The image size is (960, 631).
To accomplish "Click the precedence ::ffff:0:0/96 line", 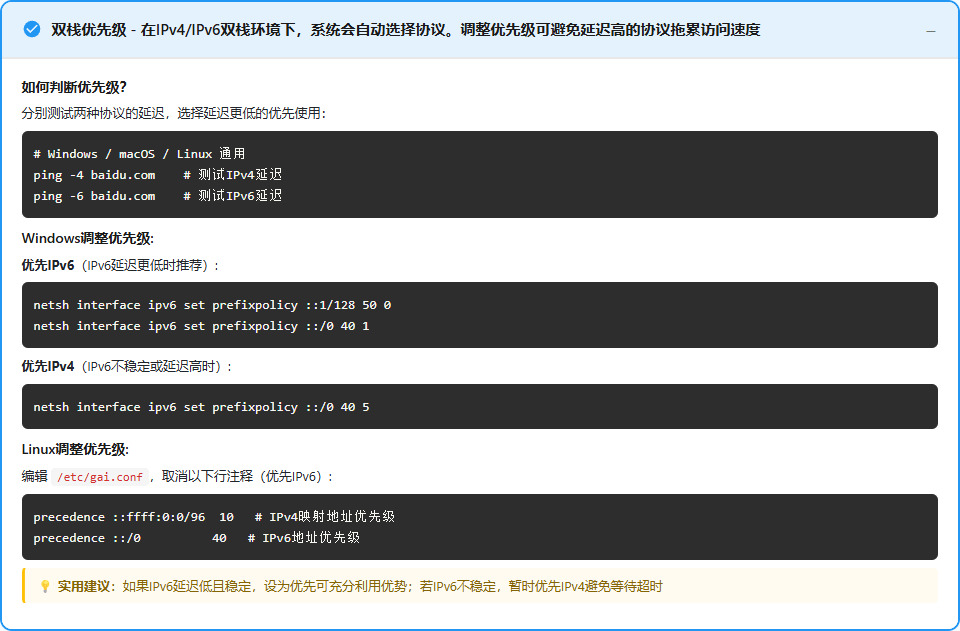I will pos(133,517).
